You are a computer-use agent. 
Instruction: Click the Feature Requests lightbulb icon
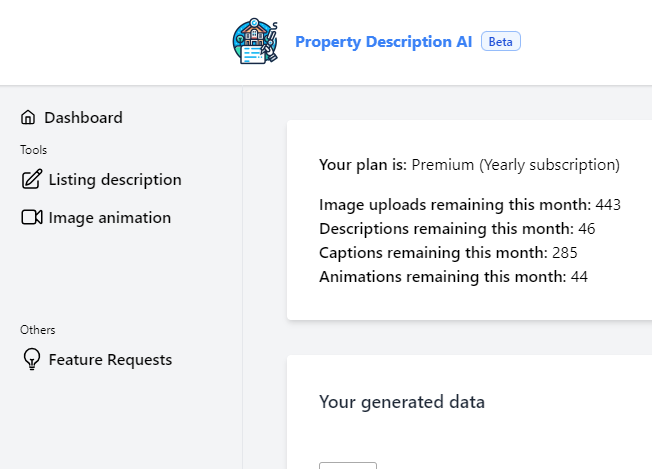(31, 360)
